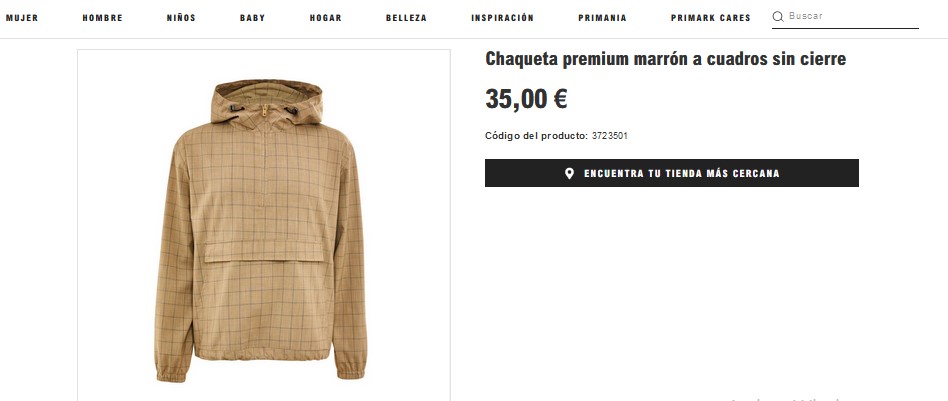Viewport: 948px width, 401px height.
Task: Select the BABY navigation item
Action: tap(253, 18)
